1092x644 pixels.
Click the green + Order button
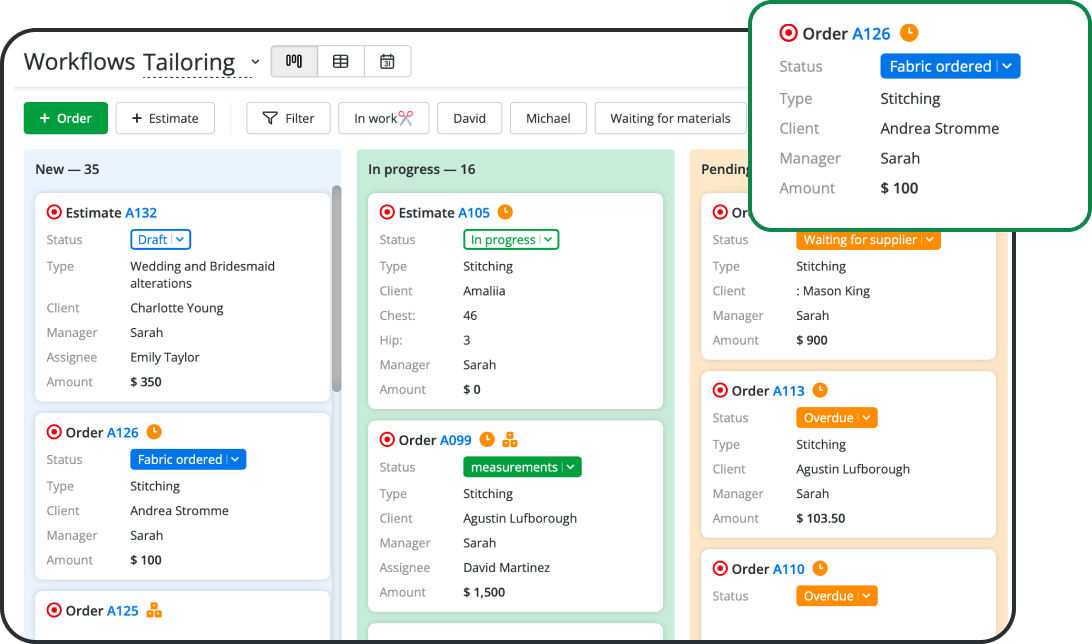pos(65,118)
